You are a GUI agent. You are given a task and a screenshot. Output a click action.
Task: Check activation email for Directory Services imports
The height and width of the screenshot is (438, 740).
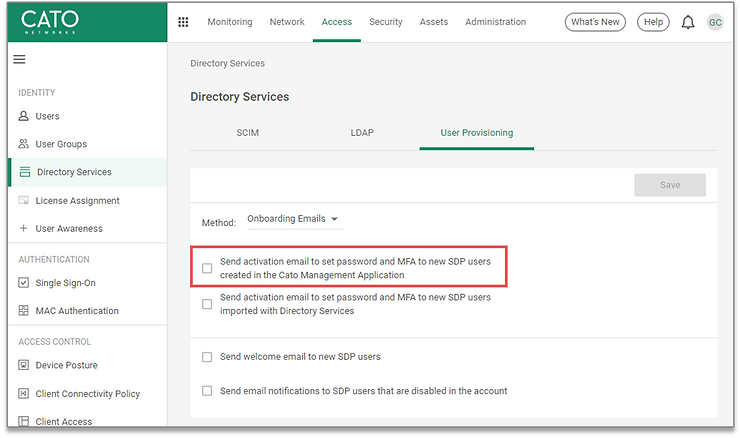207,304
